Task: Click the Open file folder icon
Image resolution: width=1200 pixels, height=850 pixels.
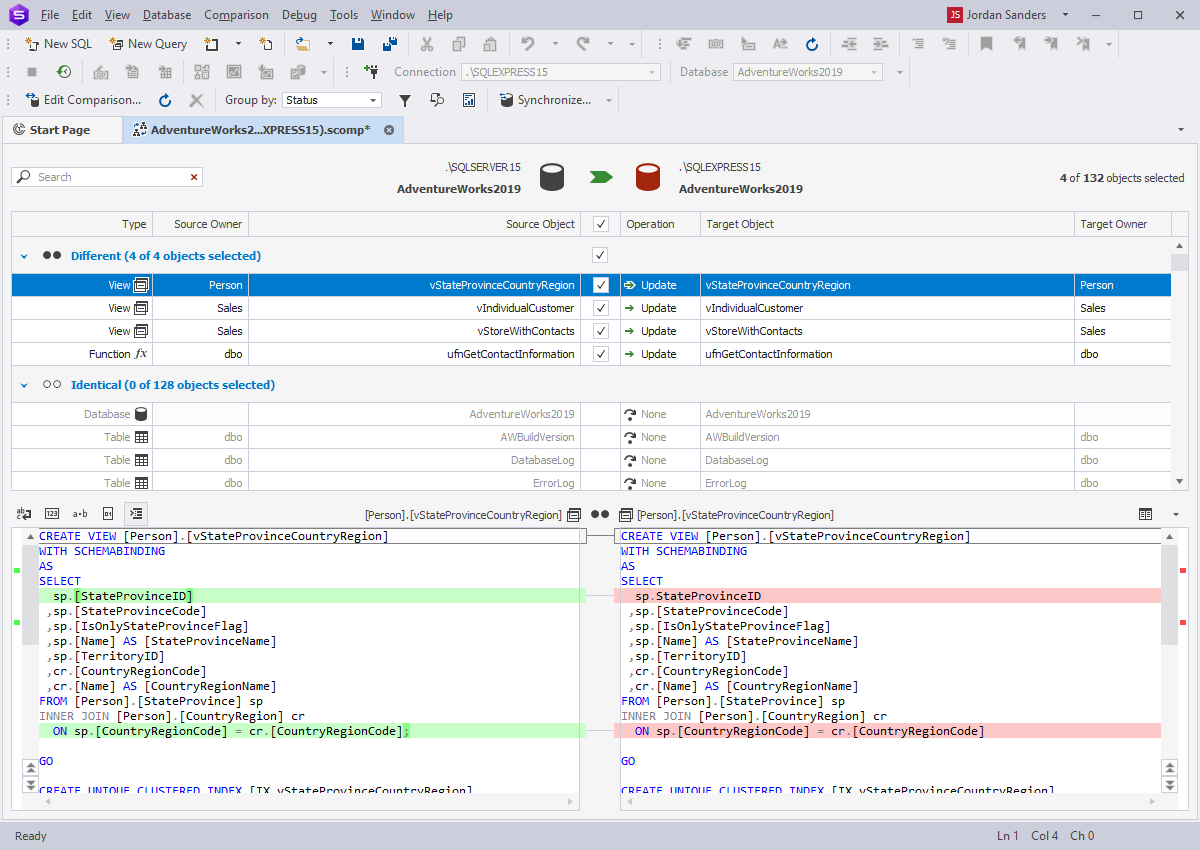Action: pos(303,44)
